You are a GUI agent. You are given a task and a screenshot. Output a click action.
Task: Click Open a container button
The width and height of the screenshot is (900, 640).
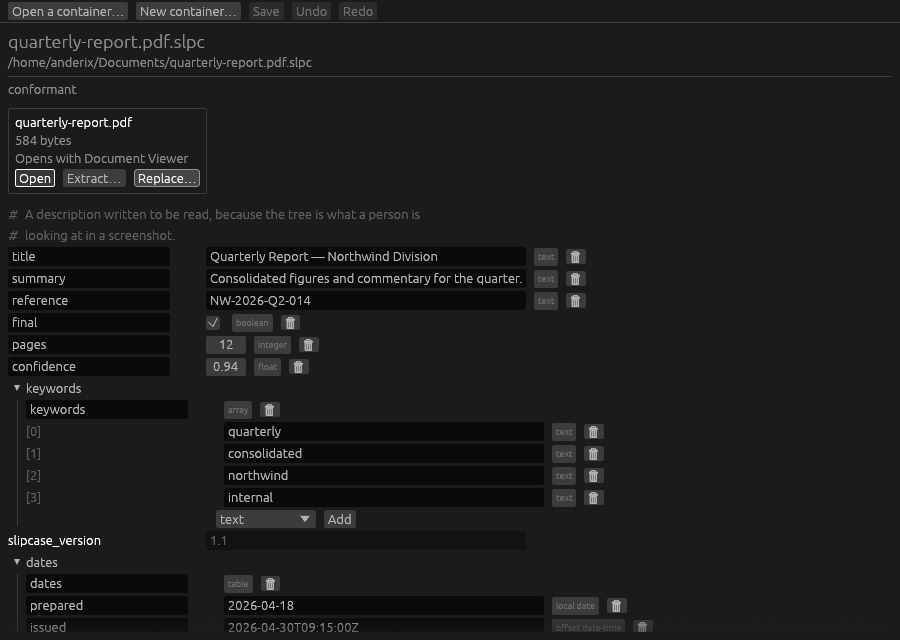(68, 11)
